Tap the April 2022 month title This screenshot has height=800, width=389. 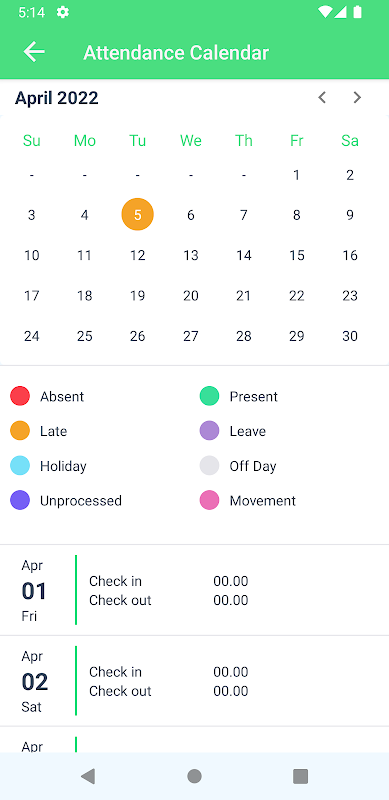coord(57,97)
